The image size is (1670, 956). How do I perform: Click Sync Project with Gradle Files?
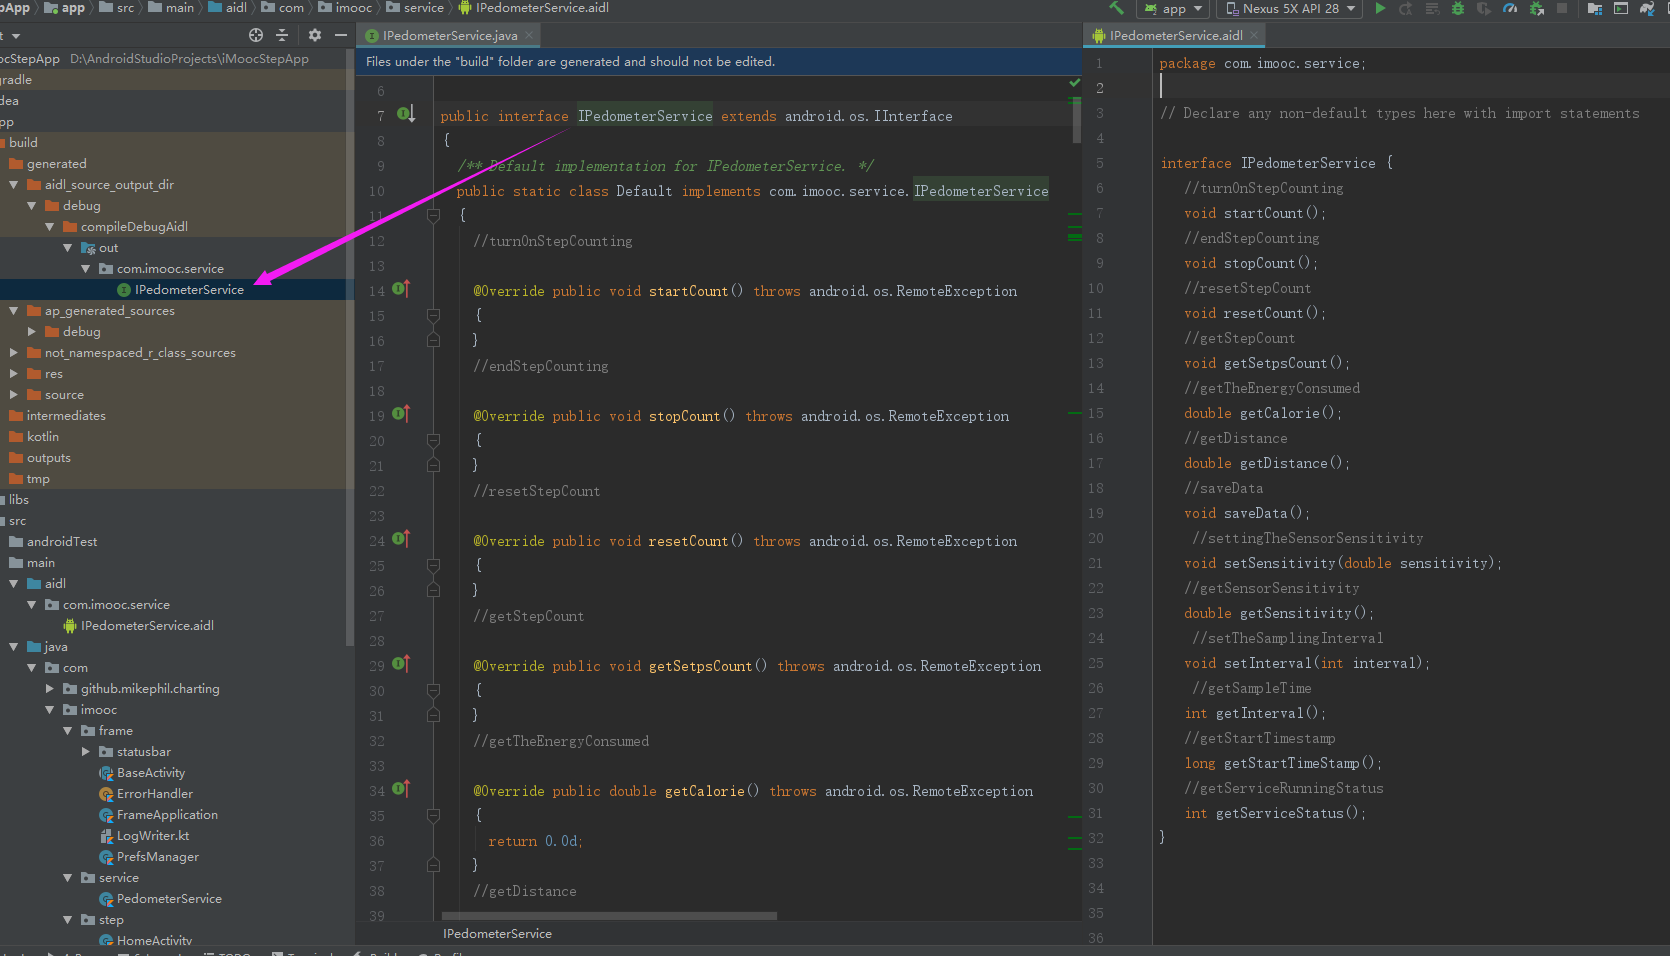pos(1647,9)
